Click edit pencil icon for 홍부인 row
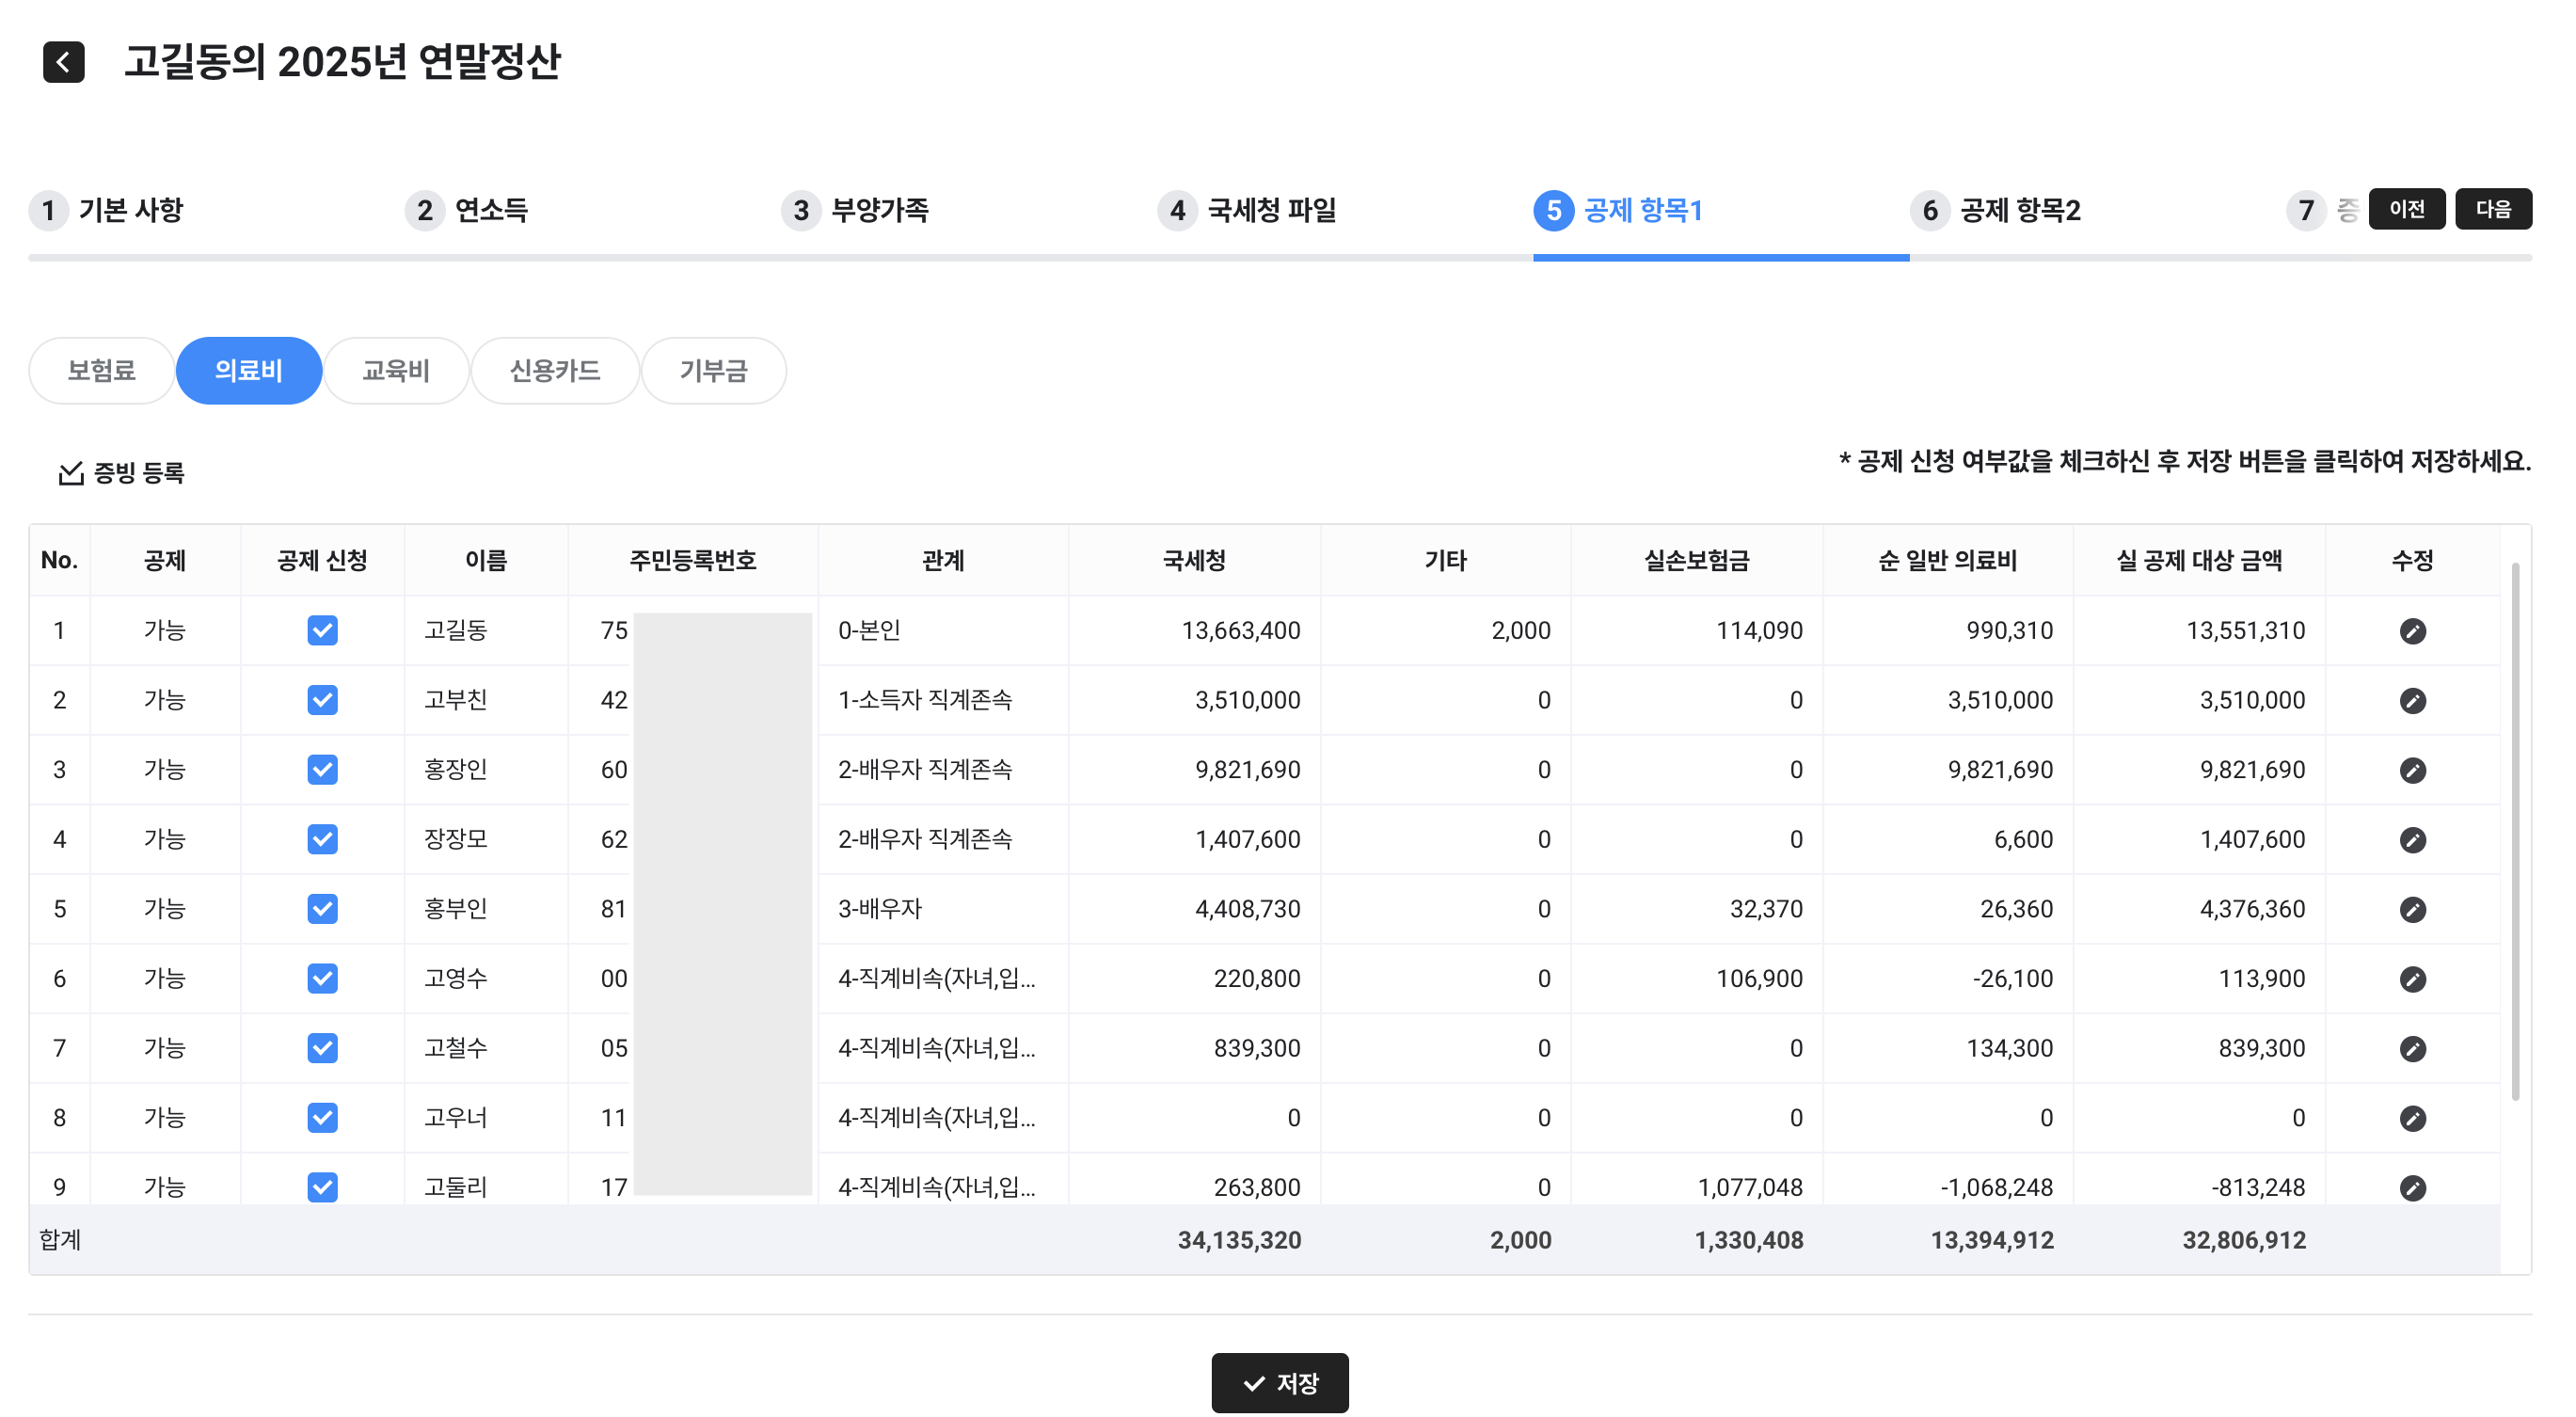This screenshot has height=1417, width=2576. pyautogui.click(x=2411, y=909)
